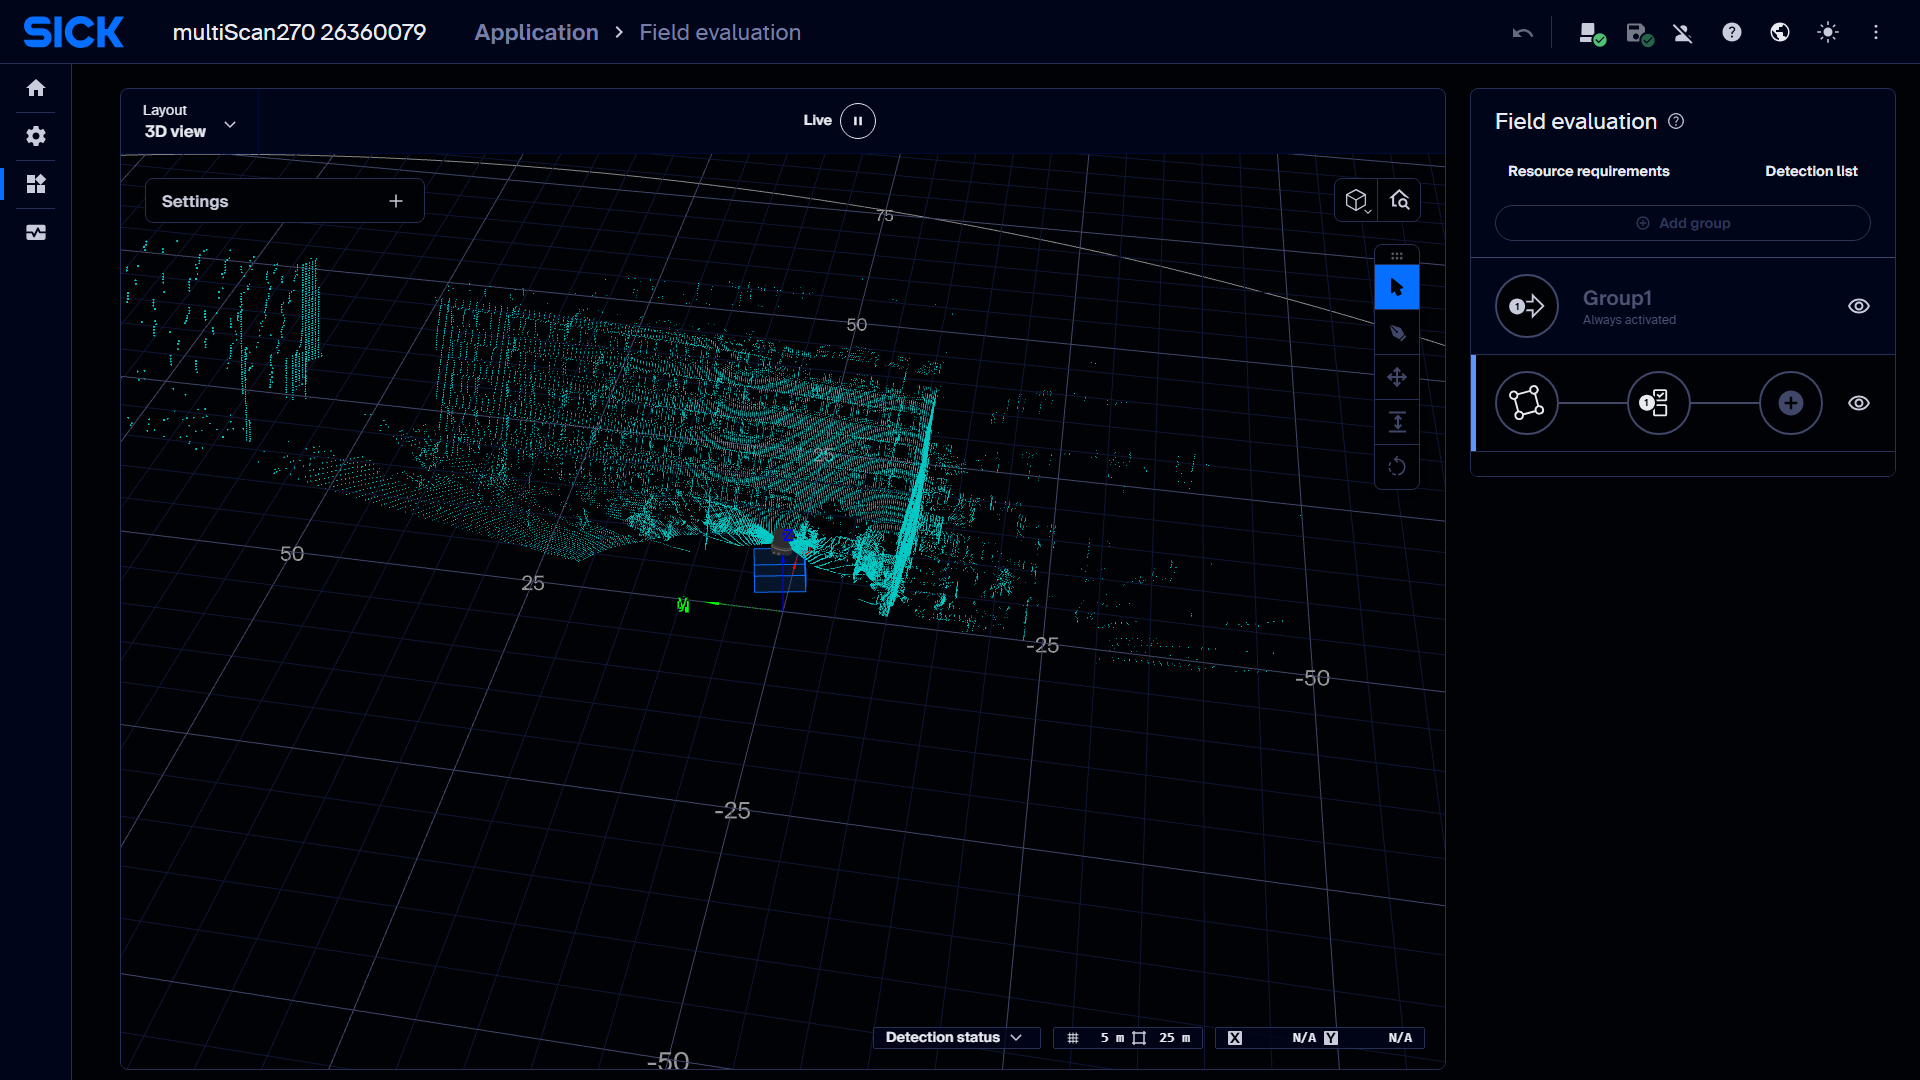The height and width of the screenshot is (1080, 1920).
Task: Click the saved-to-device floppy icon
Action: (1640, 33)
